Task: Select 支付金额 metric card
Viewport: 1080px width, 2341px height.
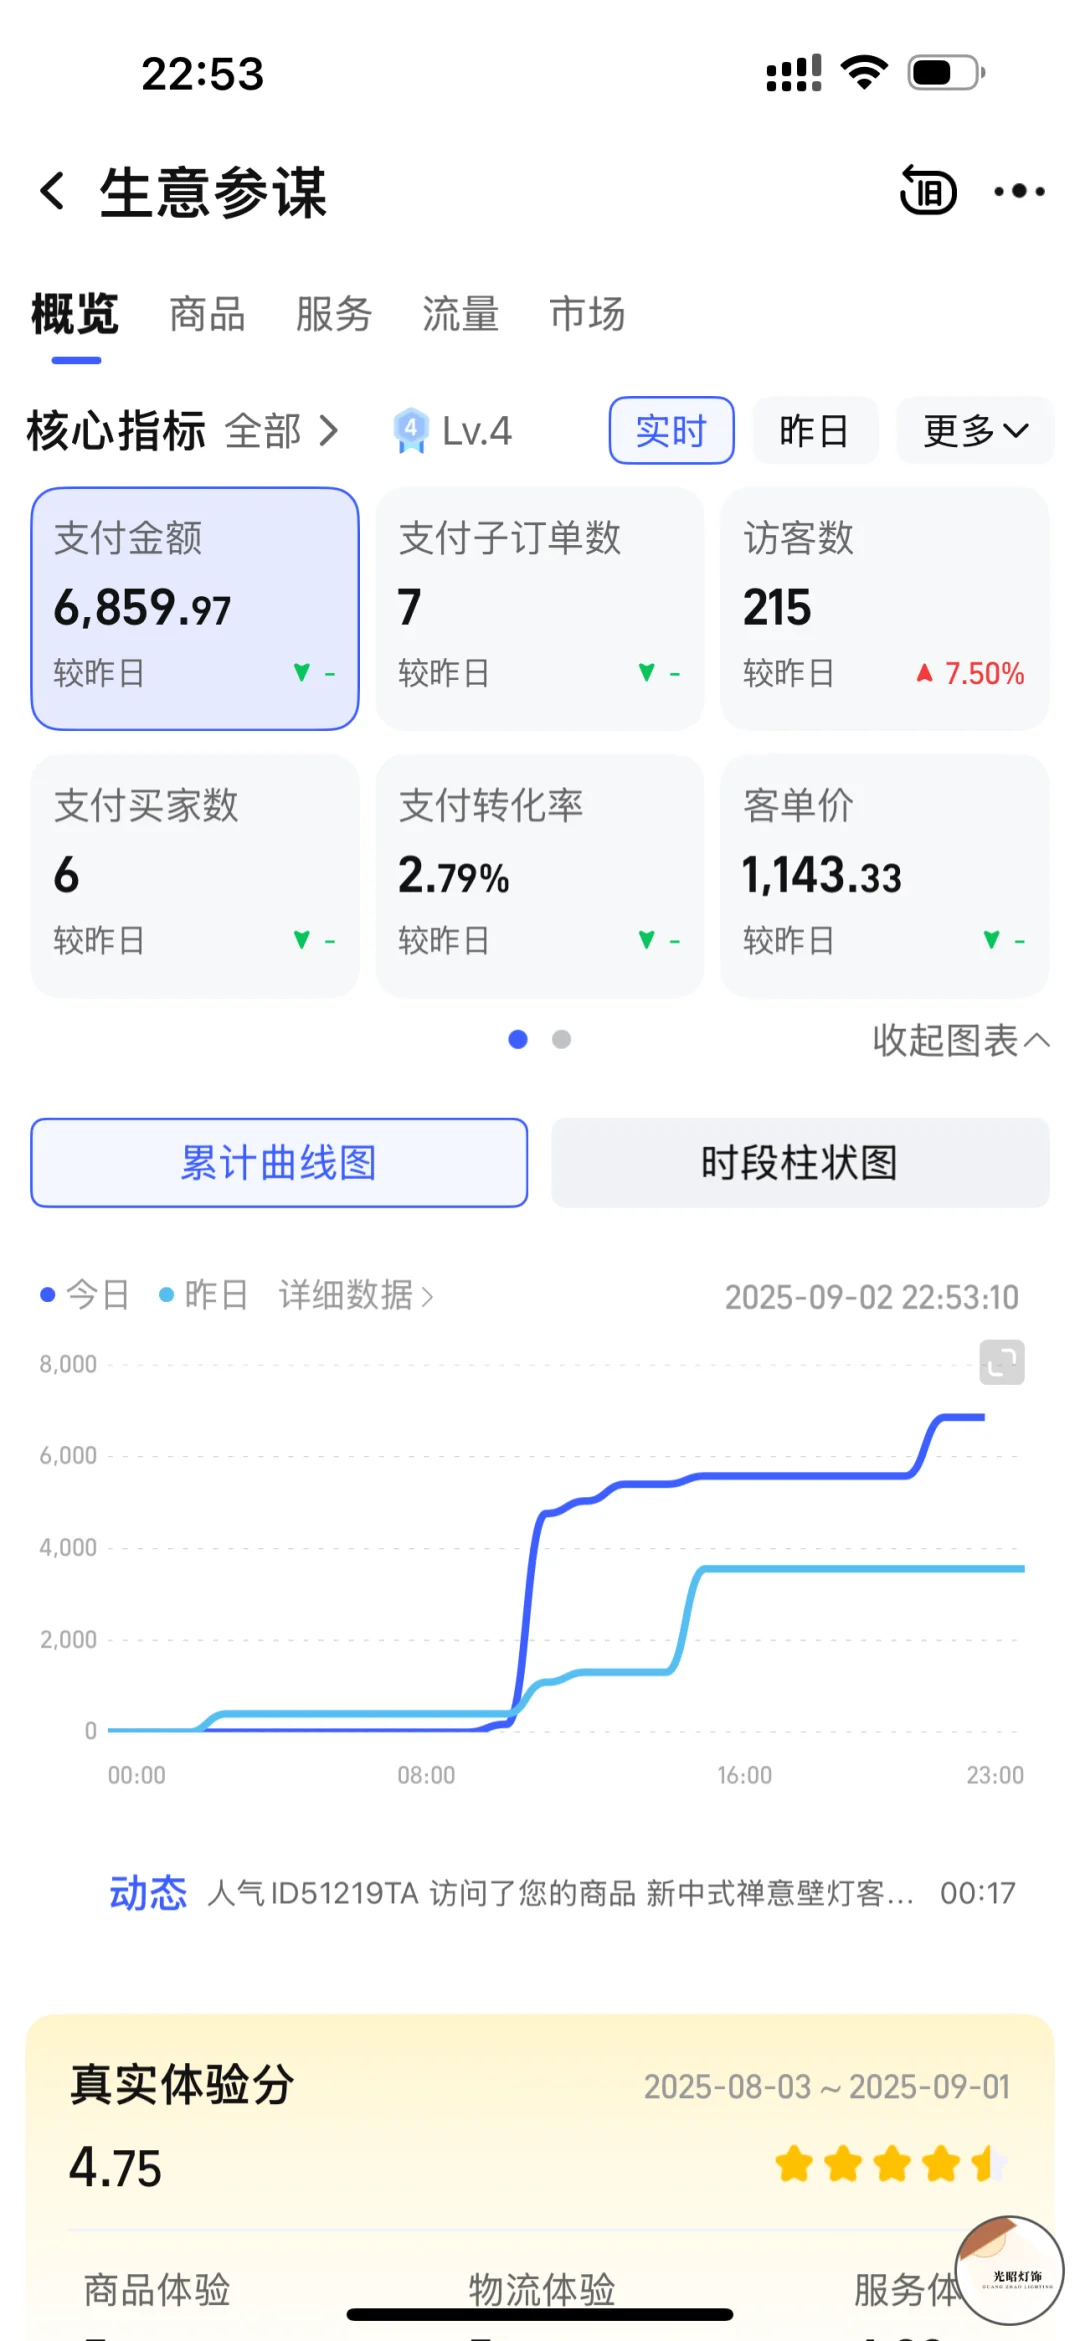Action: 195,609
